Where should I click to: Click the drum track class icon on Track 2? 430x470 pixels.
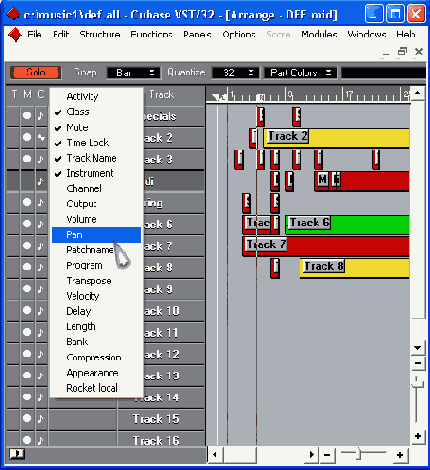(41, 137)
